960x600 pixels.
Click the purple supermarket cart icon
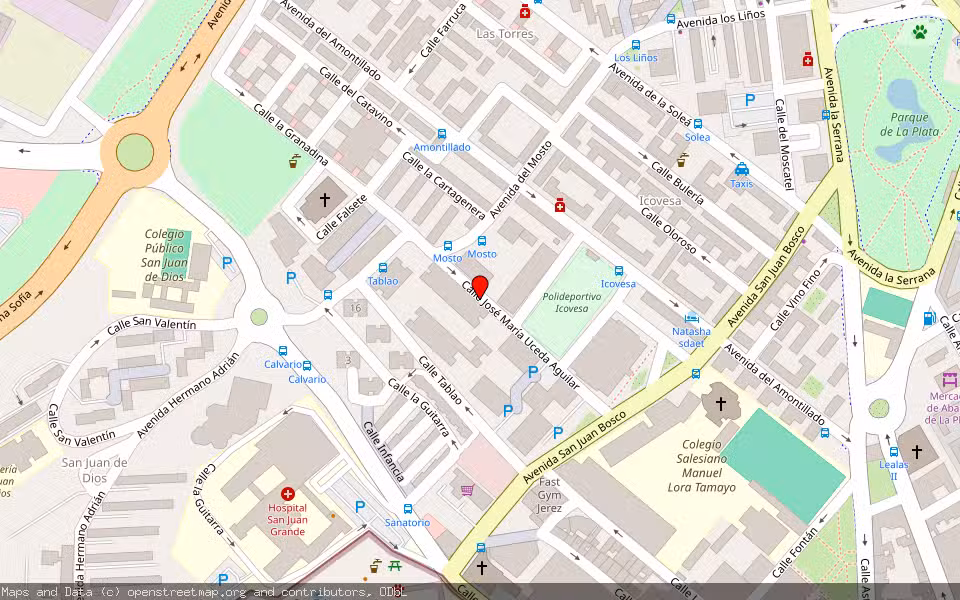coord(467,490)
